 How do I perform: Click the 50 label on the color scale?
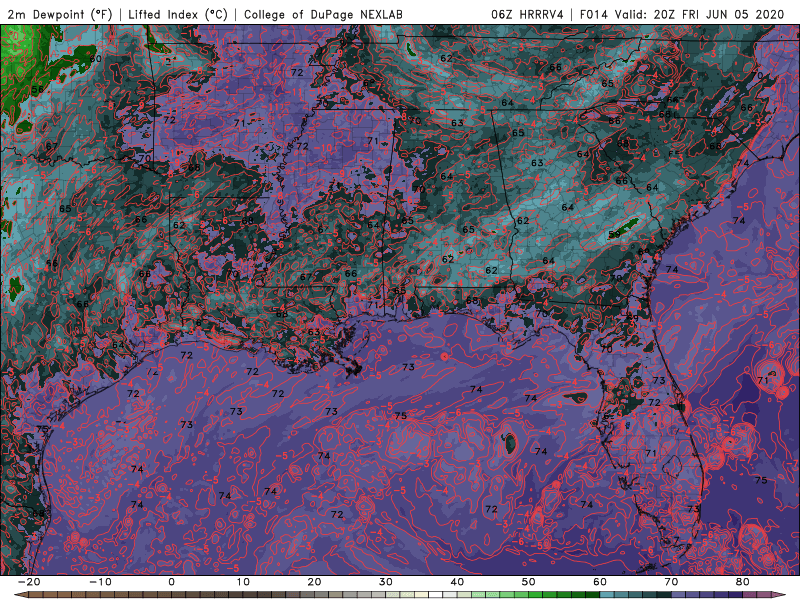click(x=529, y=582)
